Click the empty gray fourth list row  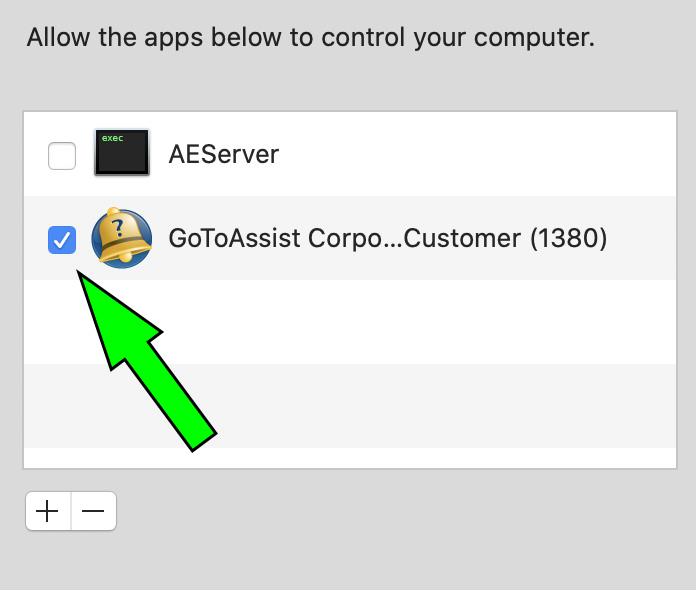click(350, 405)
